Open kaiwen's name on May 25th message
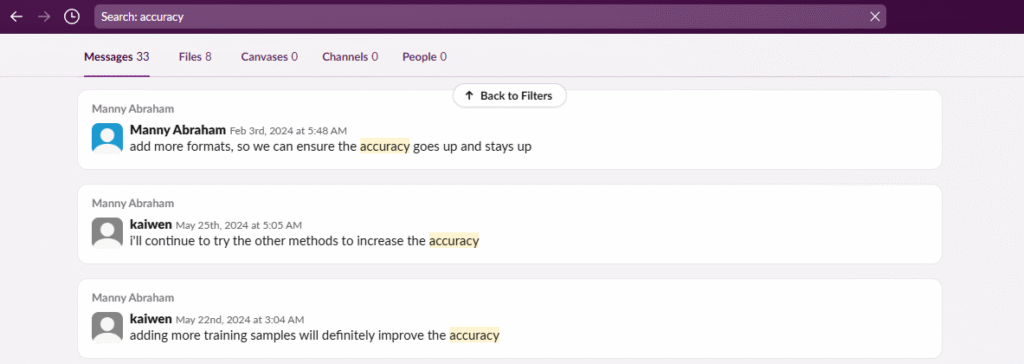 (x=151, y=224)
